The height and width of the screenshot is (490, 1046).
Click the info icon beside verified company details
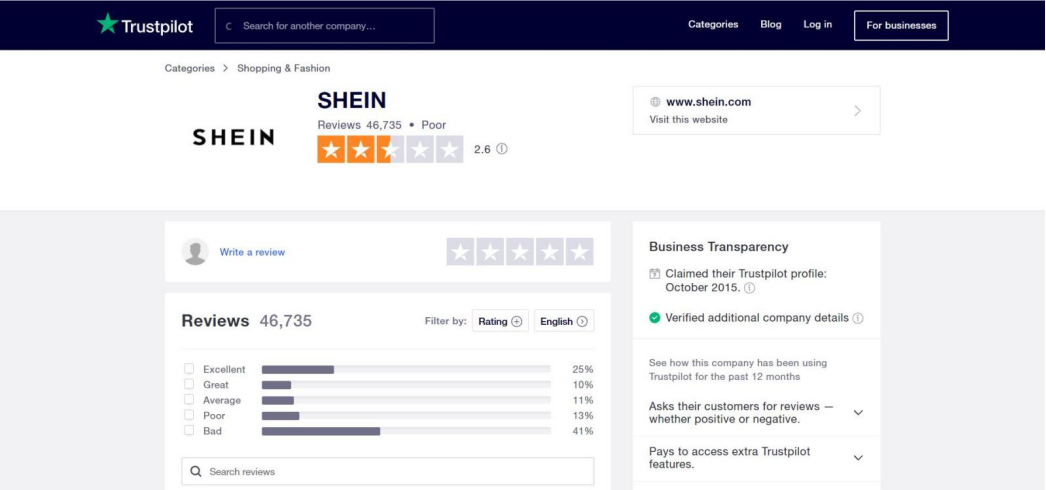point(858,318)
